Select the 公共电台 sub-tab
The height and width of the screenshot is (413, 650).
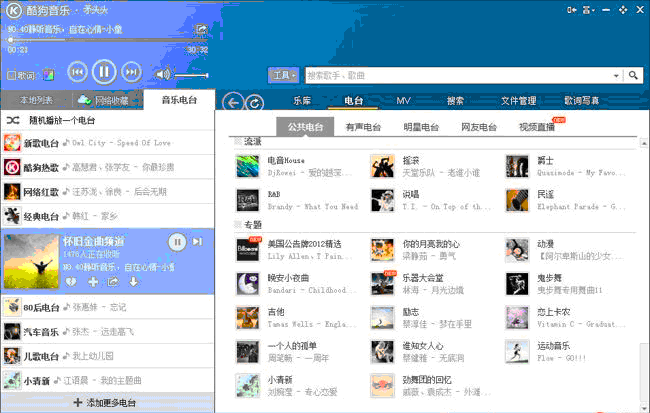(305, 127)
